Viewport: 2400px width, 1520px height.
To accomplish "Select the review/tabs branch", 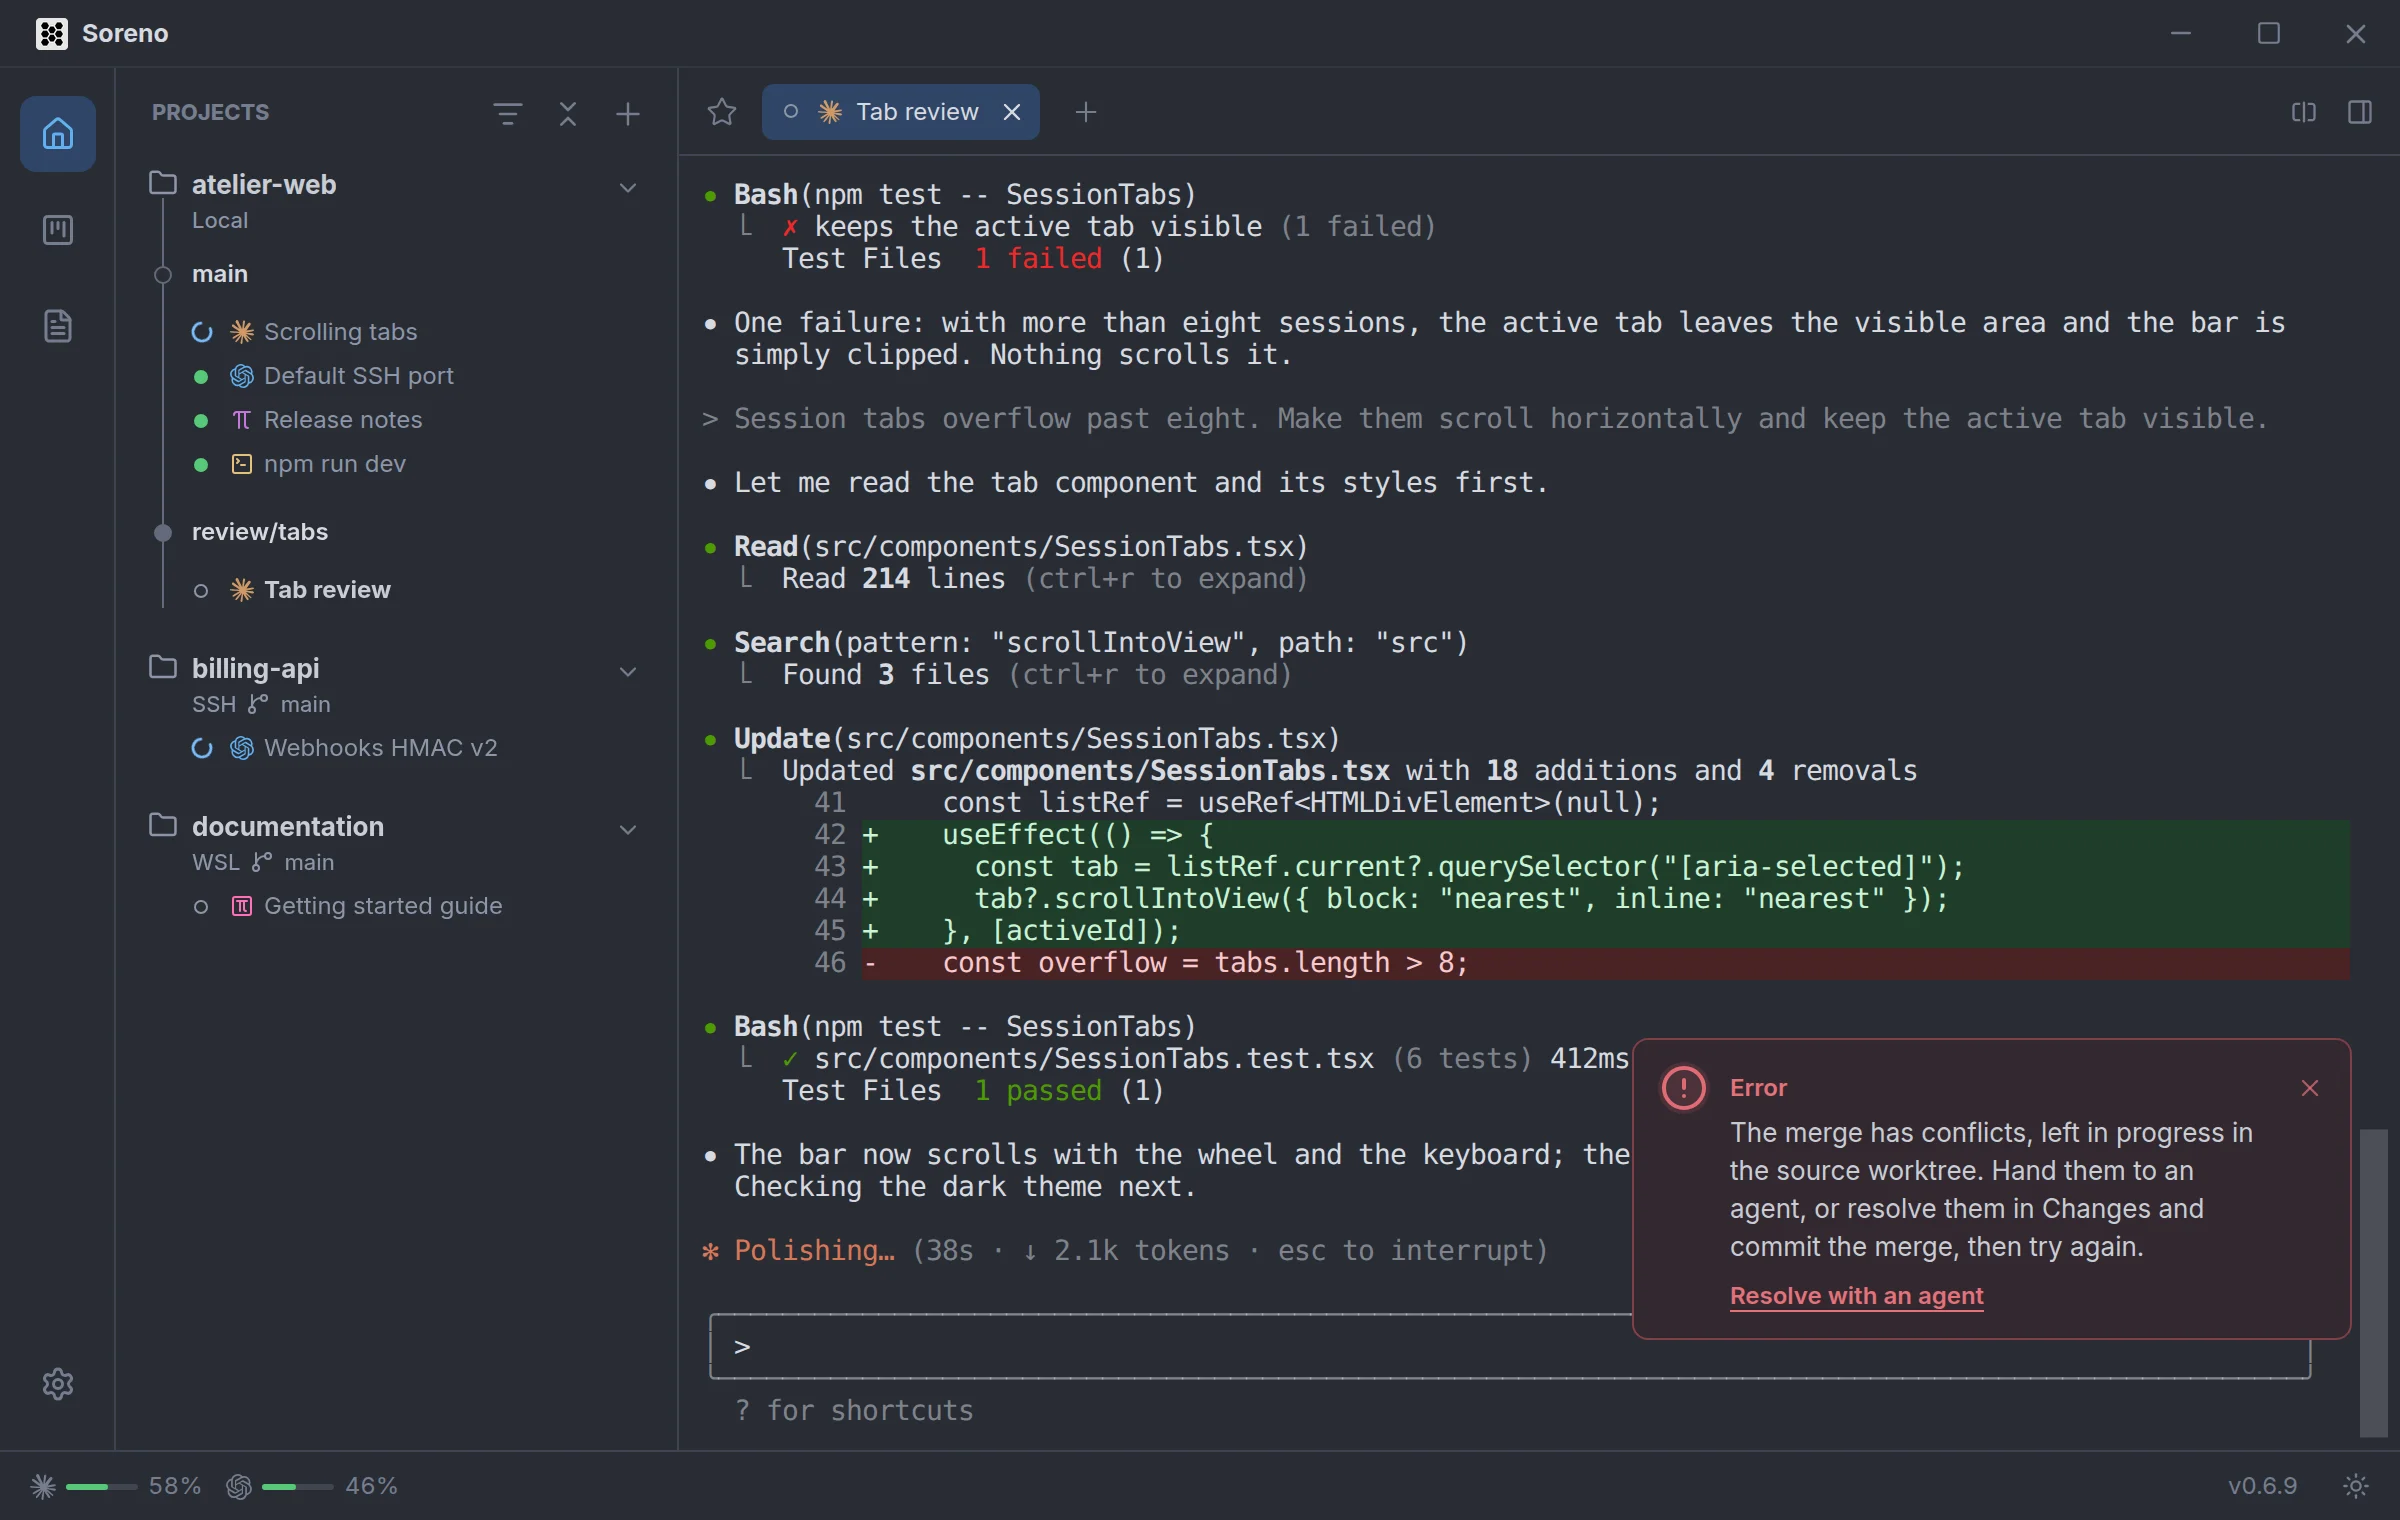I will coord(260,532).
